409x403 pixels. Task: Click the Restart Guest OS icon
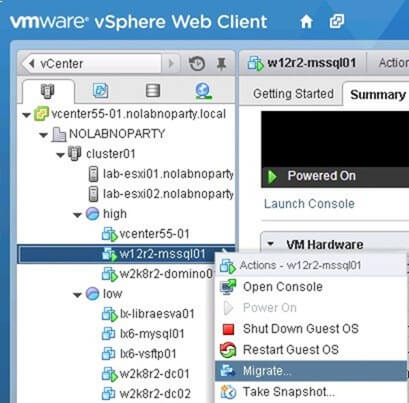coord(228,350)
